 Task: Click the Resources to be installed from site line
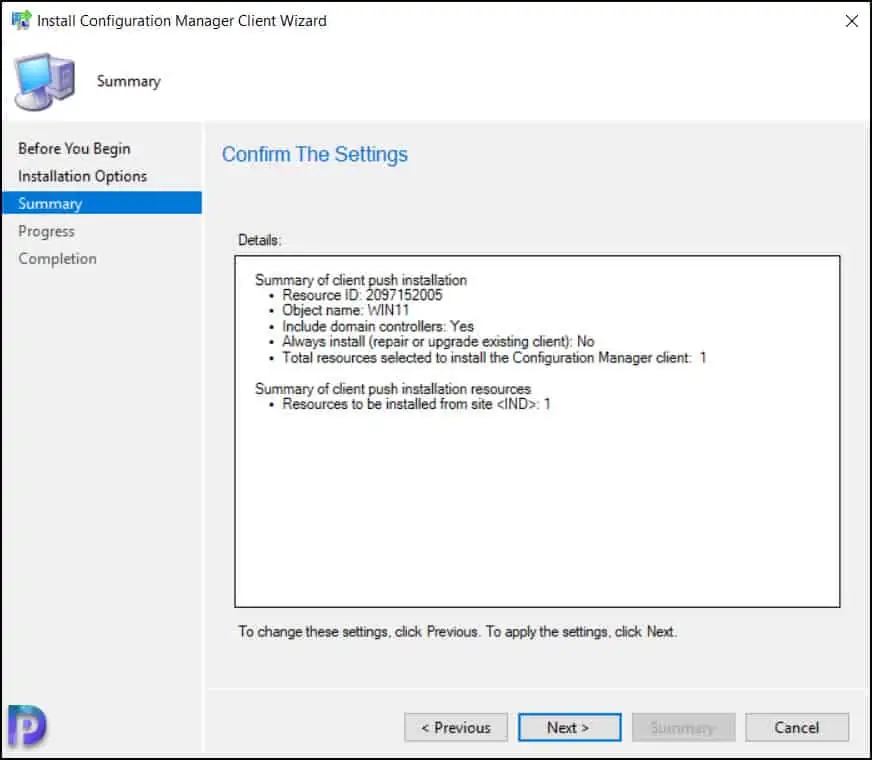[x=416, y=404]
